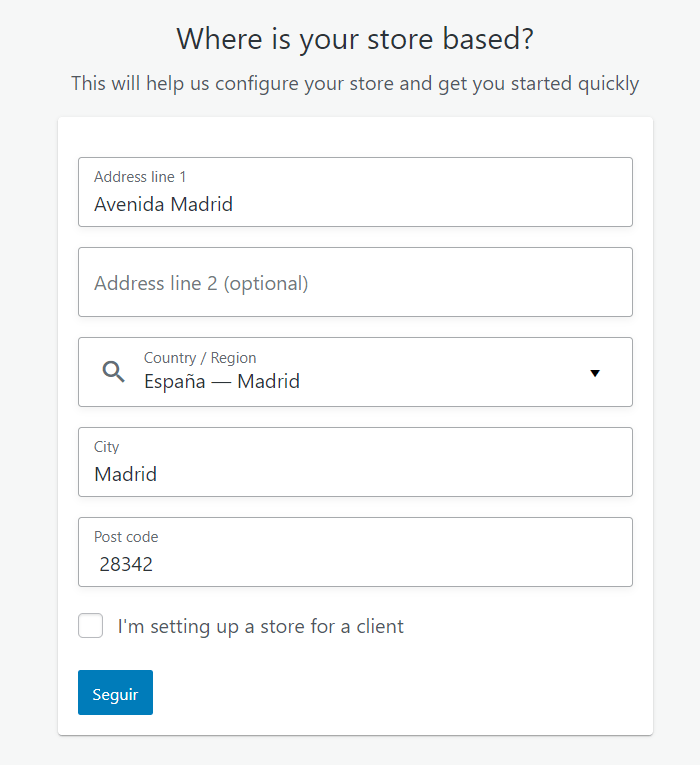
Task: Click the "Madrid" text in City field
Action: click(x=125, y=475)
